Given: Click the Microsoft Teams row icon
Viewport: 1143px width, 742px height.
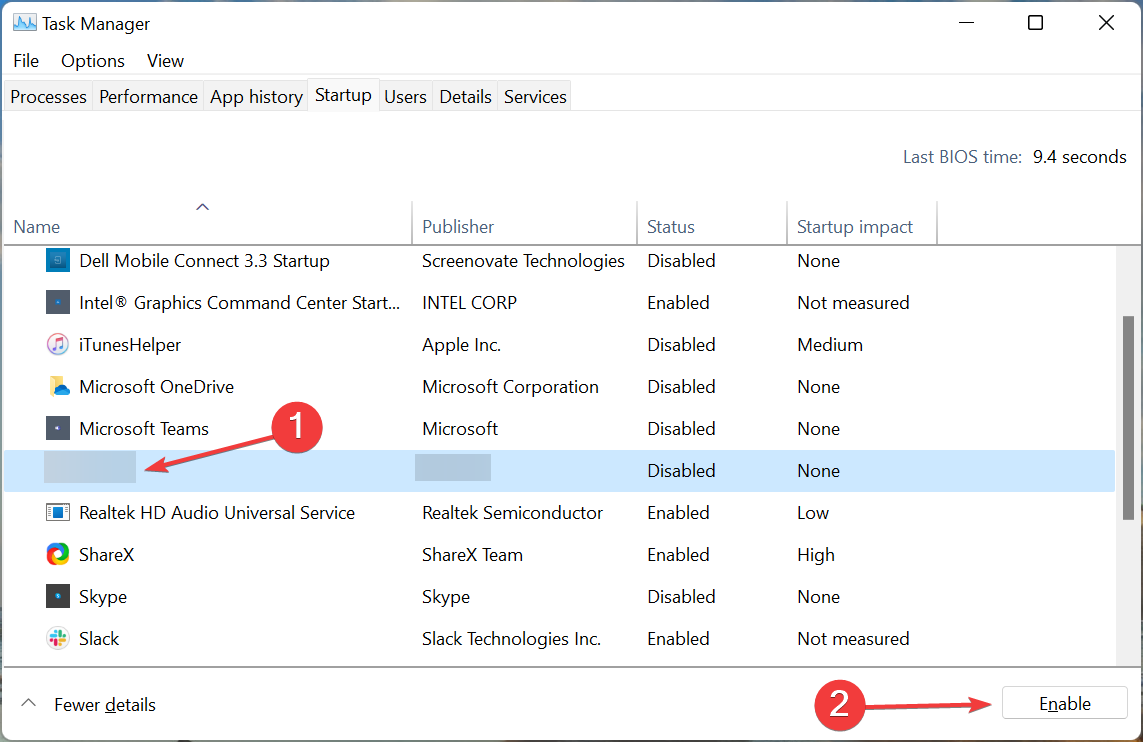Looking at the screenshot, I should click(x=58, y=428).
